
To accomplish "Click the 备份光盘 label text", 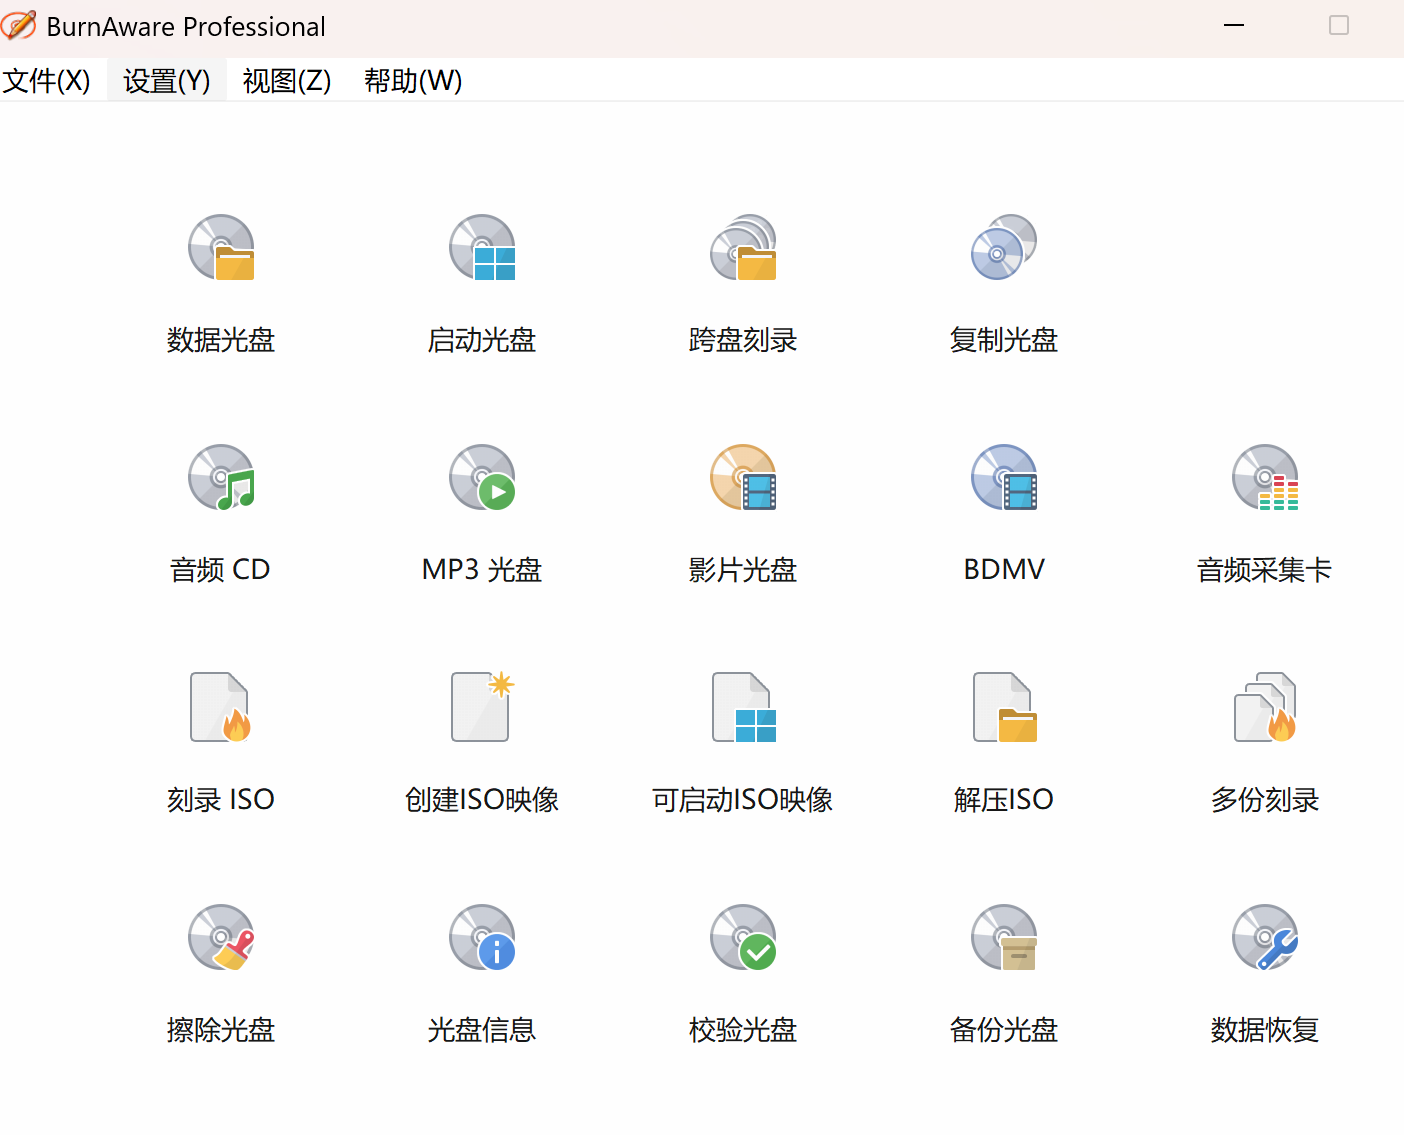I will (1004, 1030).
